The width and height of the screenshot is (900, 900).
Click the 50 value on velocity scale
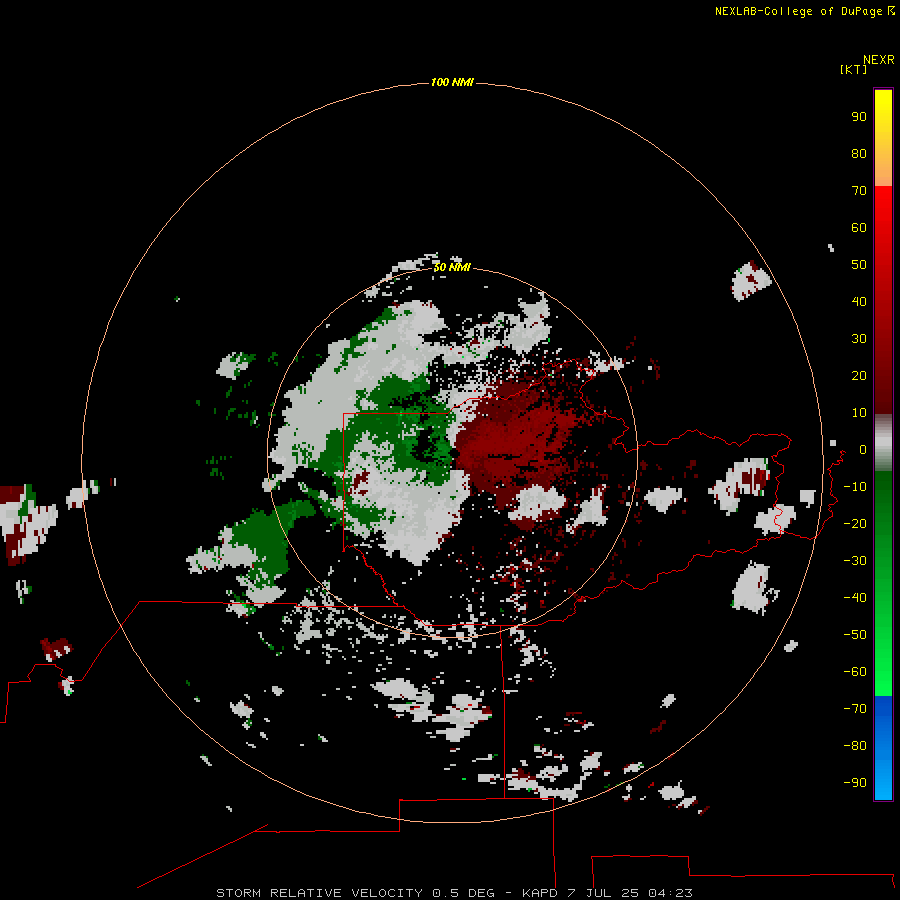[x=859, y=265]
